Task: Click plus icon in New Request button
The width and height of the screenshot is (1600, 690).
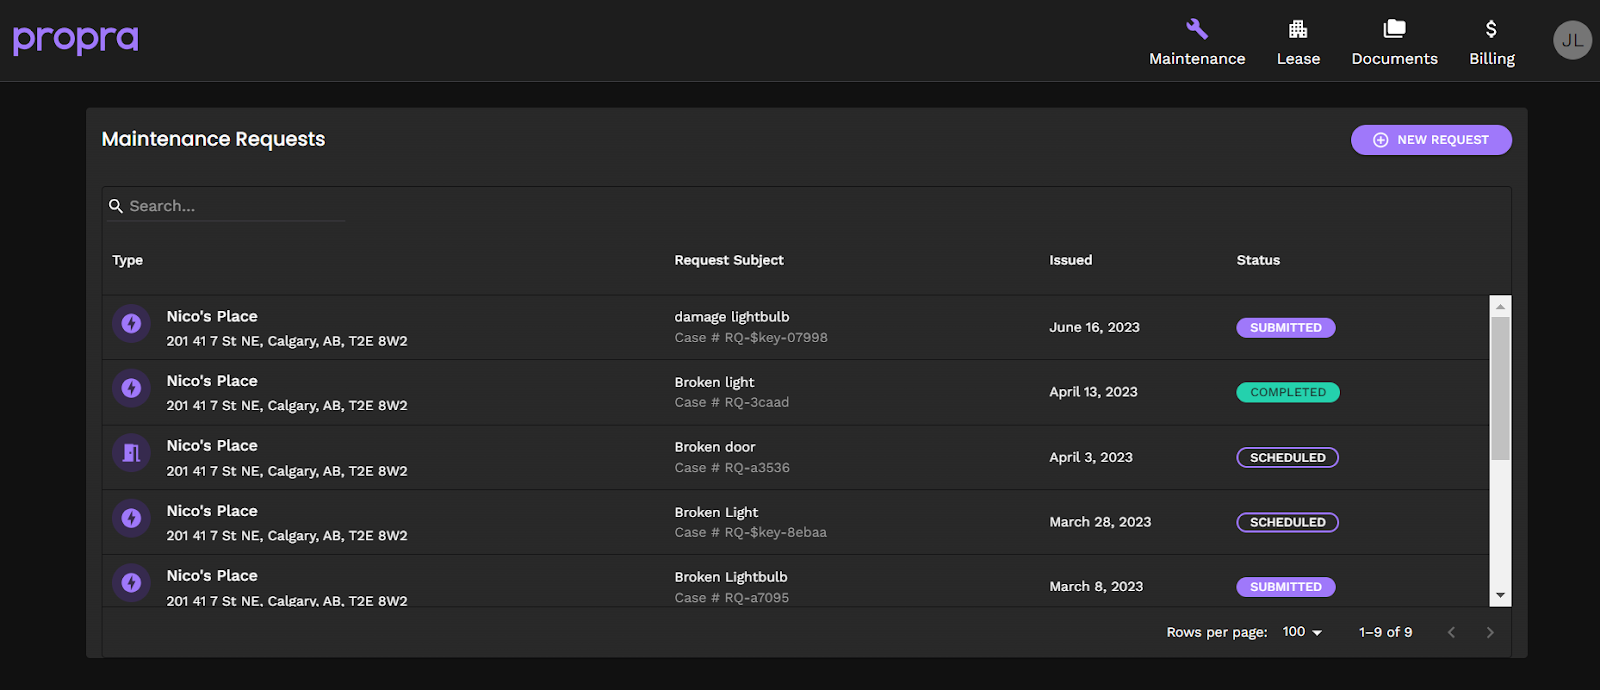Action: [x=1380, y=140]
